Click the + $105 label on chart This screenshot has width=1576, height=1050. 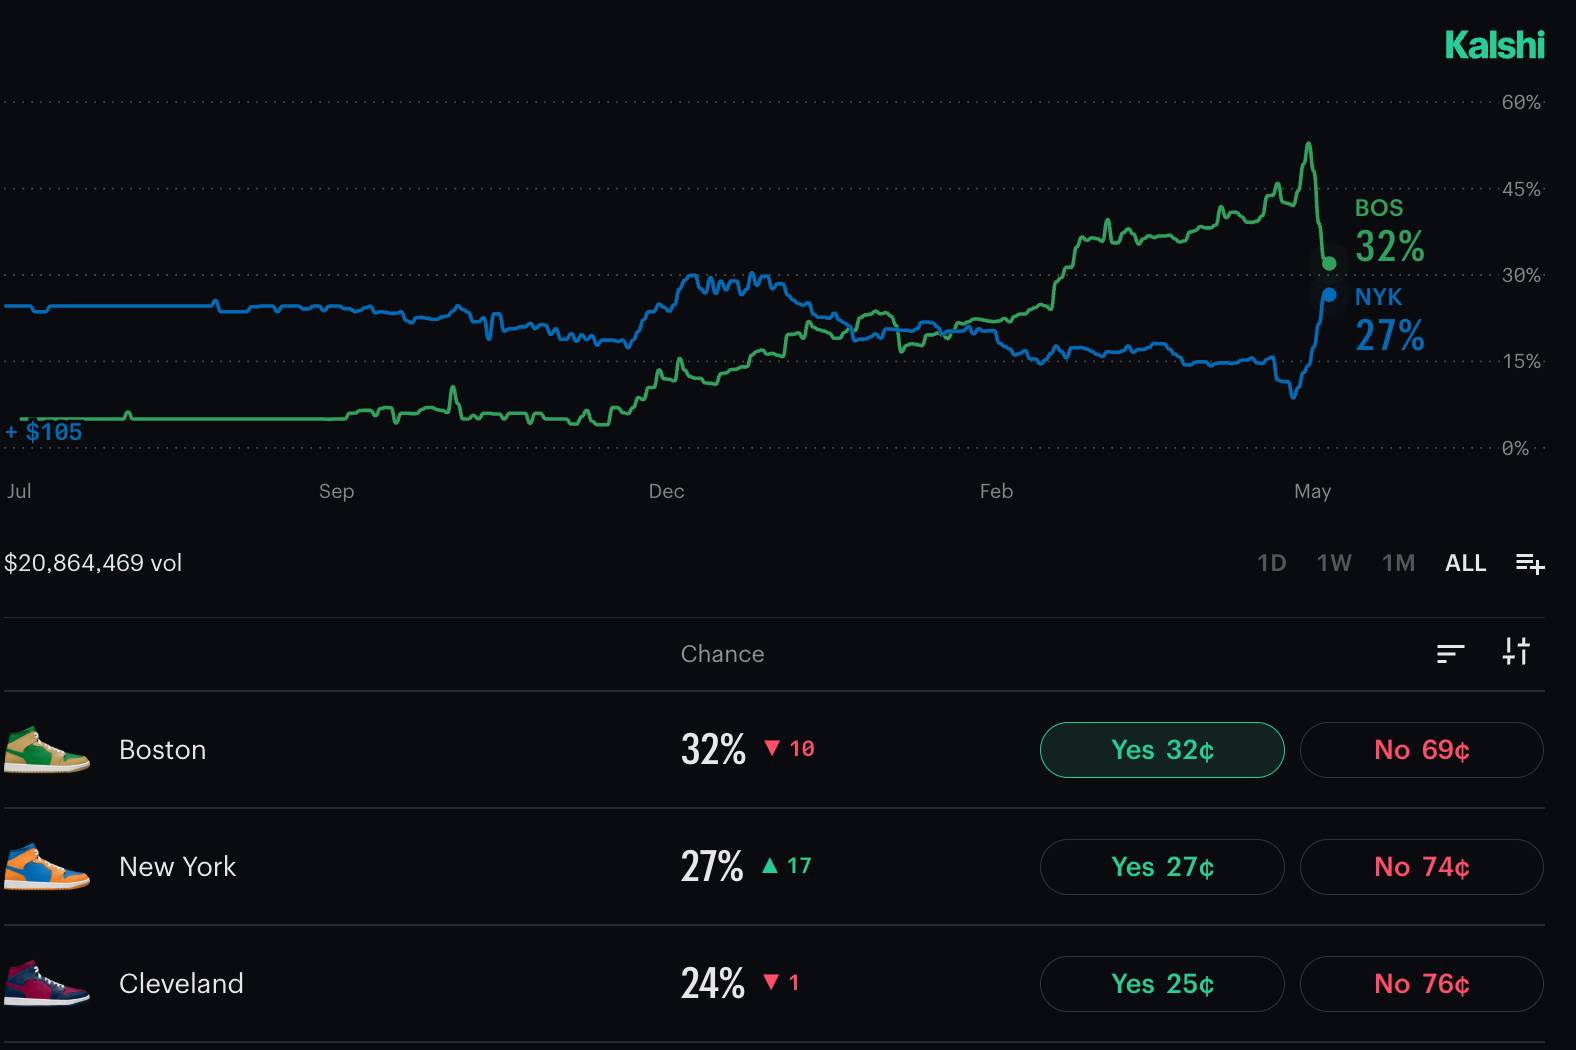[x=44, y=432]
